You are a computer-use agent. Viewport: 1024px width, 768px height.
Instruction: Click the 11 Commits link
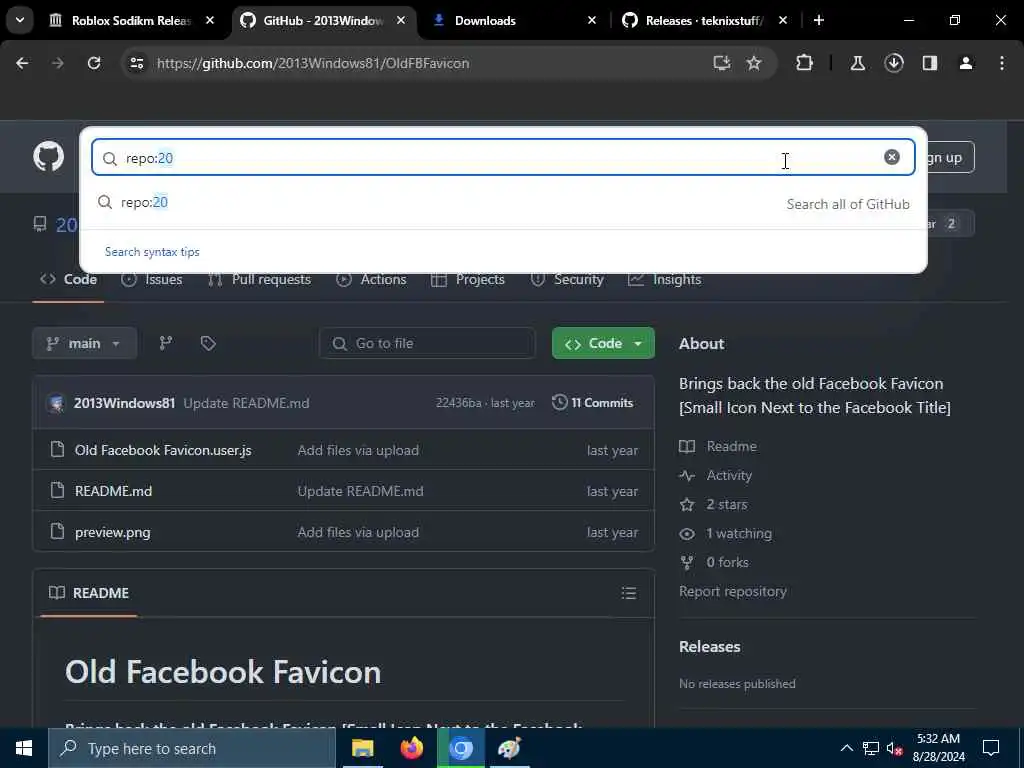(x=592, y=403)
